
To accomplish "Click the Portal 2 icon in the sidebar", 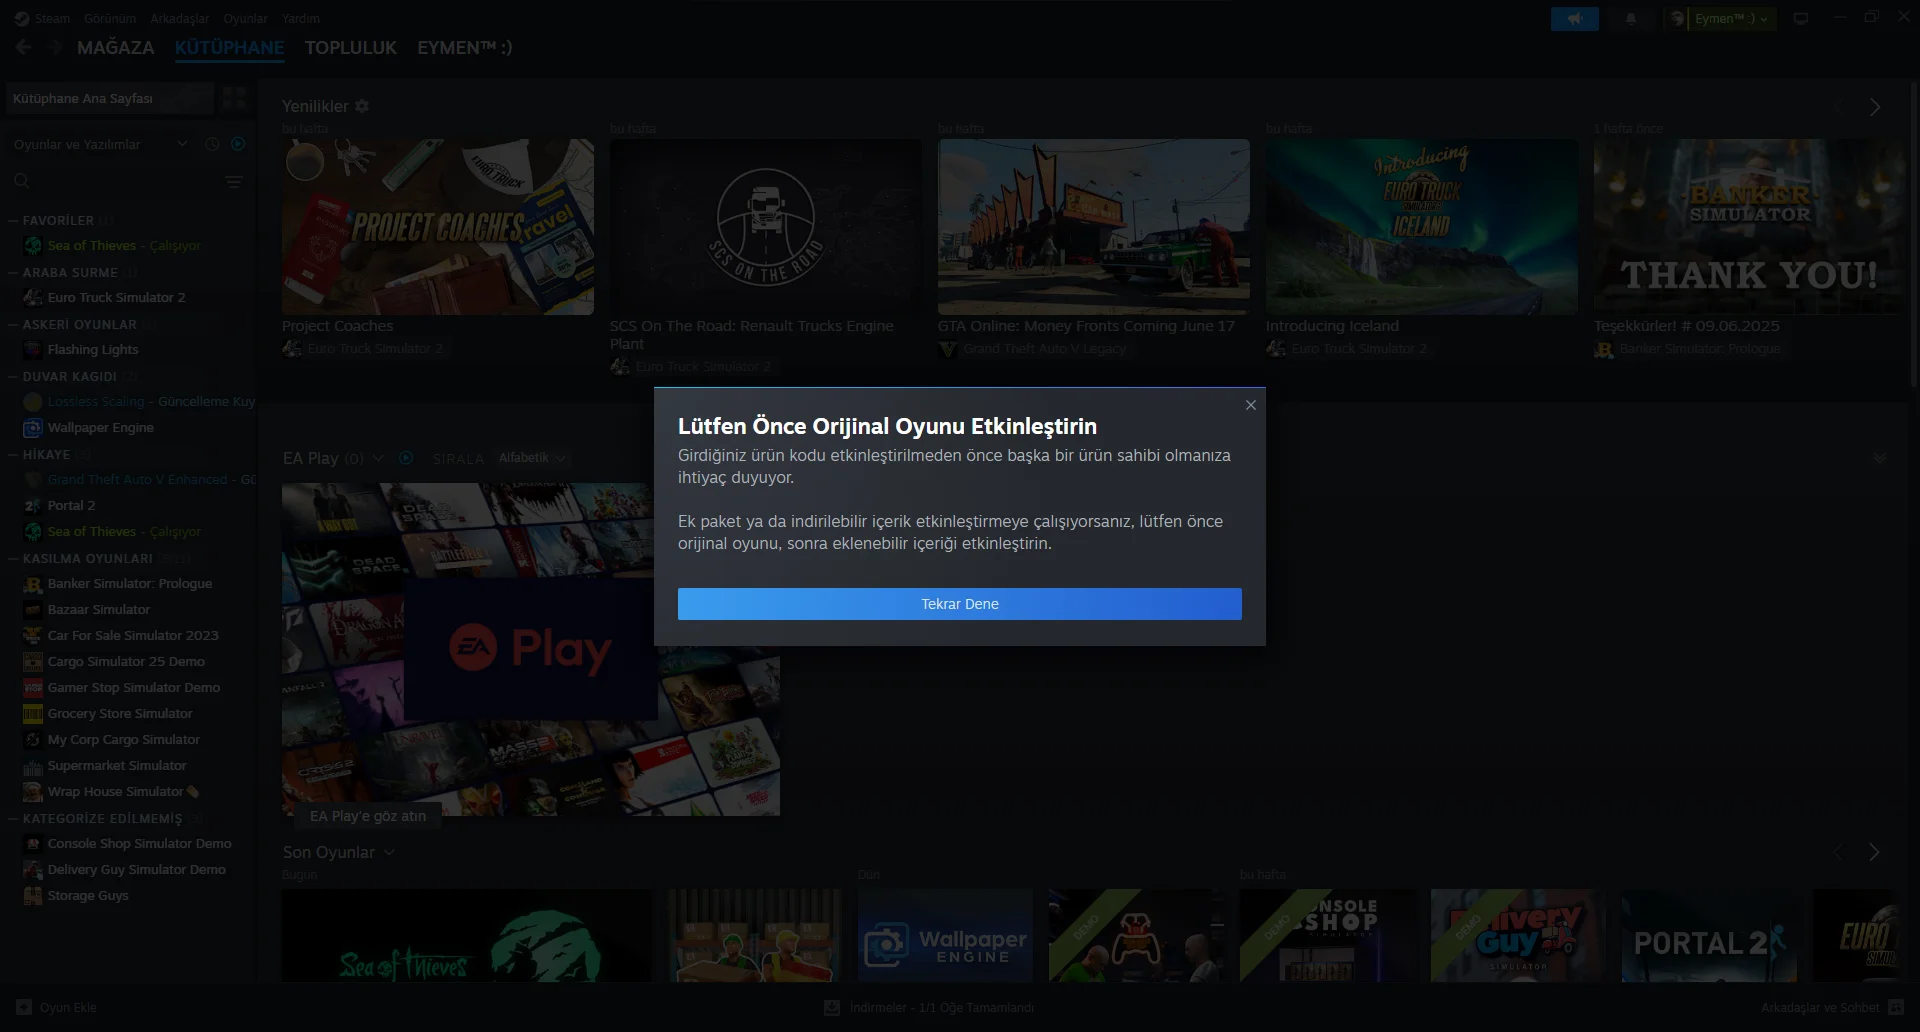I will tap(33, 506).
